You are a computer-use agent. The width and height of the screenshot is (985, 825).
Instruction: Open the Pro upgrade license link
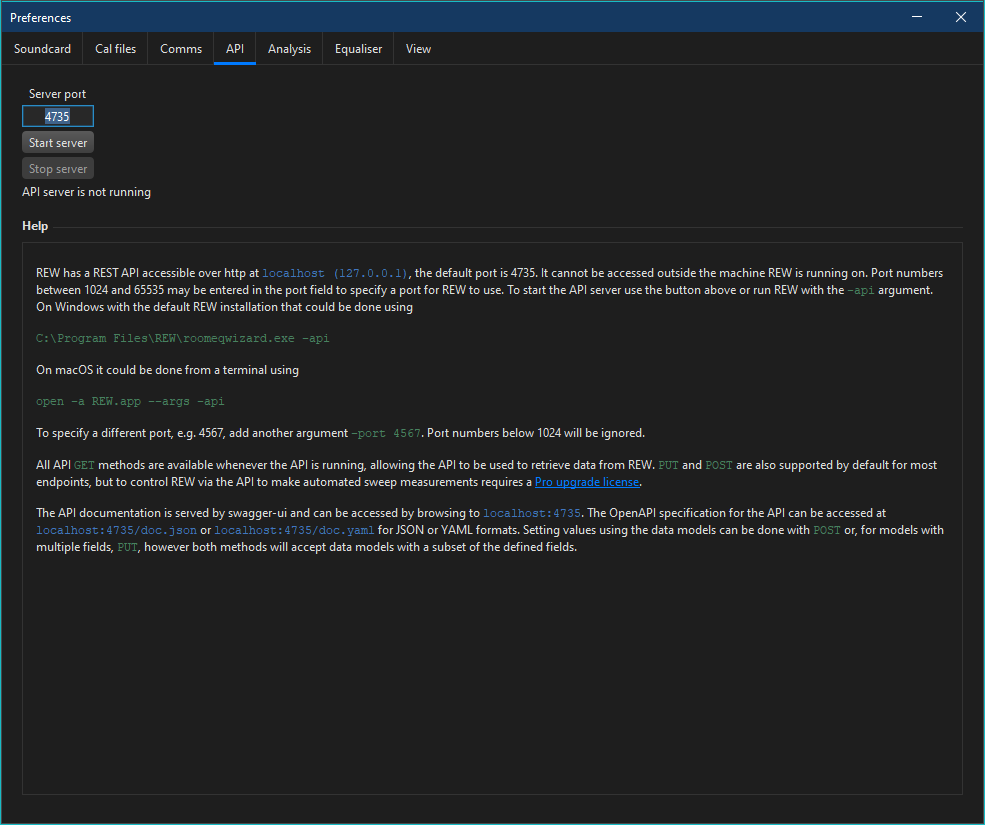click(586, 482)
